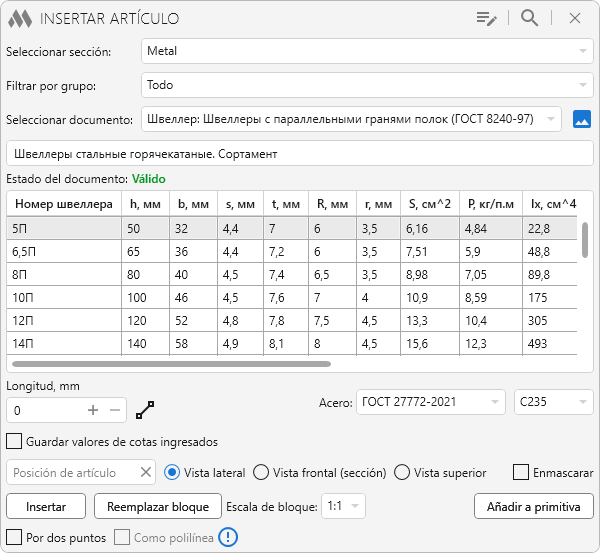
Task: Click the measure length by two points icon
Action: point(145,410)
